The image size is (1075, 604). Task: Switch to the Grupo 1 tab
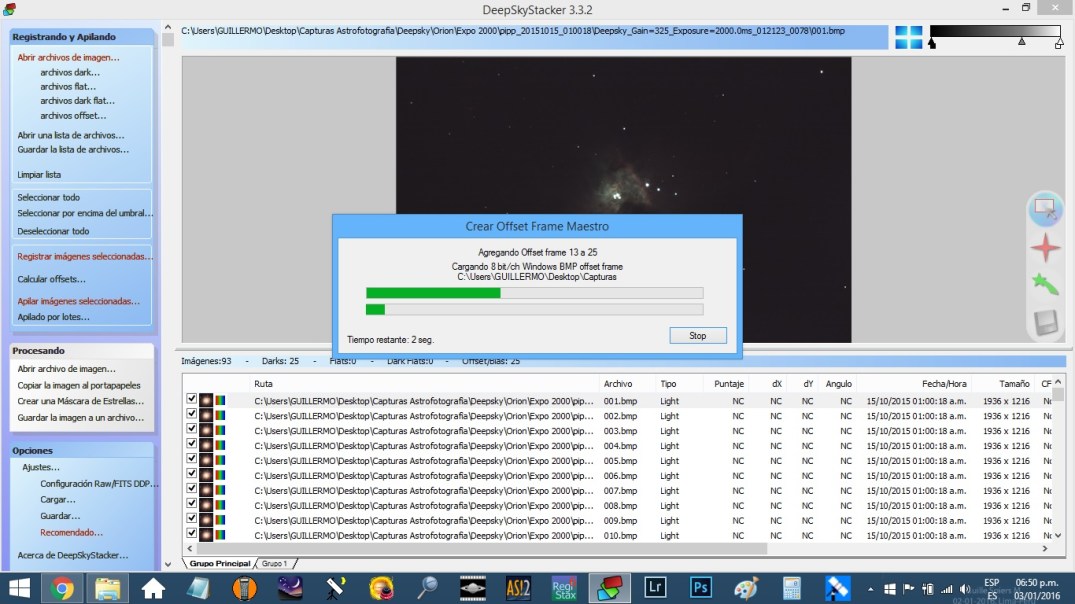pos(274,564)
